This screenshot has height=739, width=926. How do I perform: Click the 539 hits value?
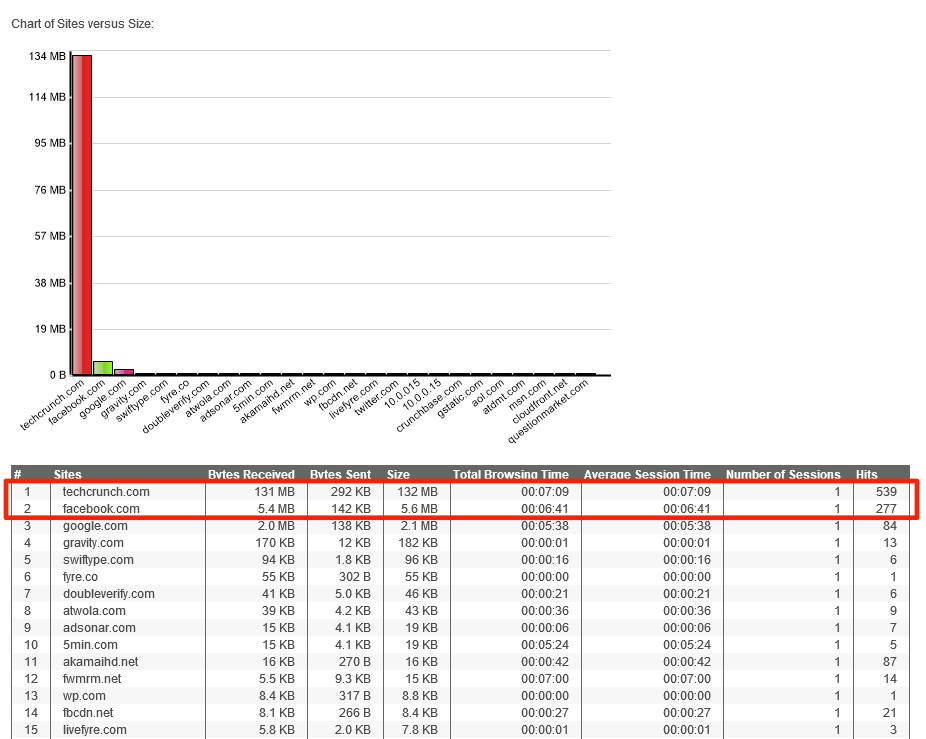886,491
